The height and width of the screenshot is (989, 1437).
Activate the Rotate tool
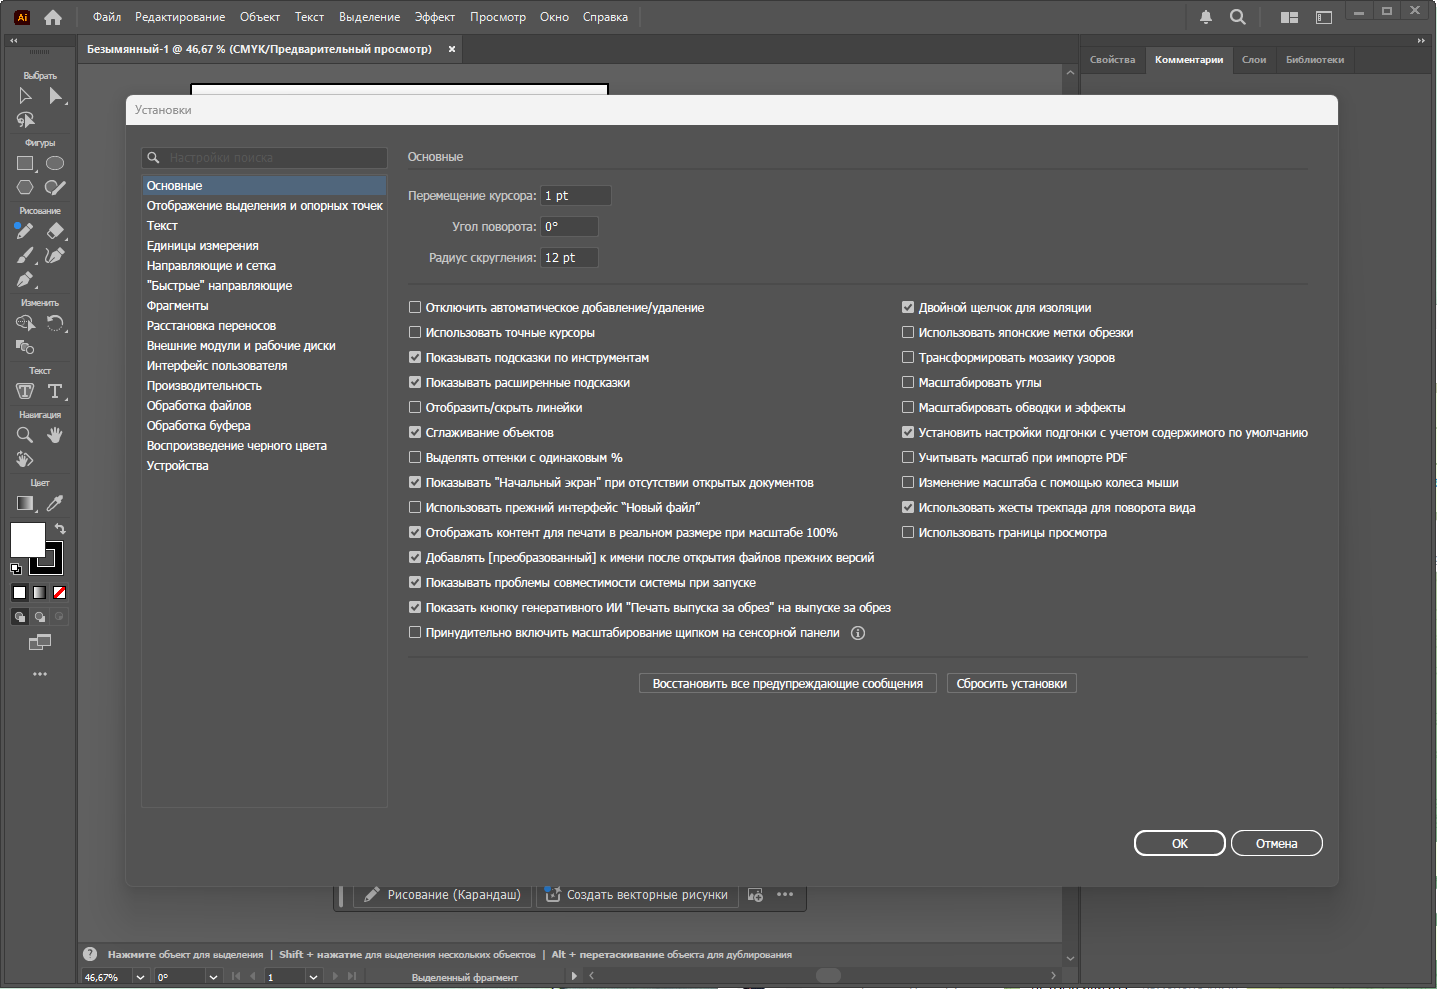[55, 323]
